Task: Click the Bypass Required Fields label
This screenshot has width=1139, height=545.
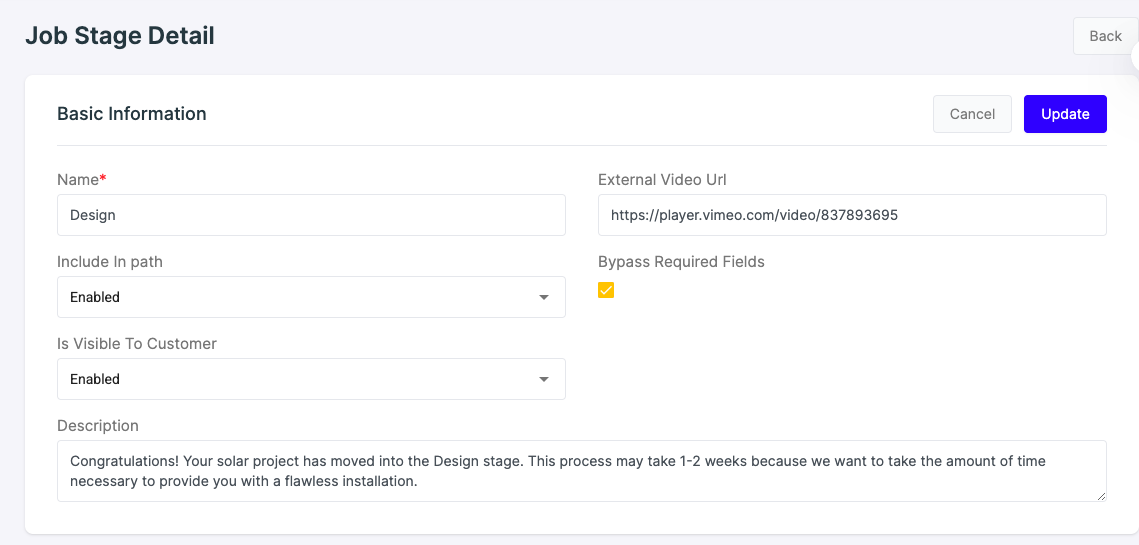Action: 681,262
